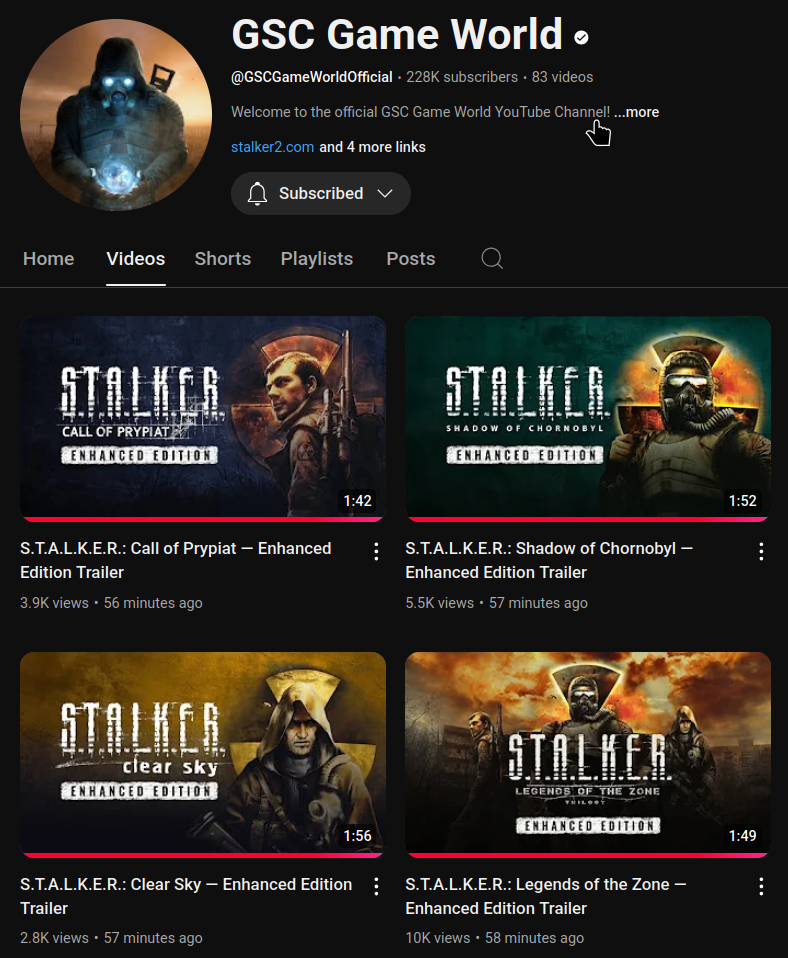788x958 pixels.
Task: Click the GSC Game World channel title
Action: coord(397,34)
